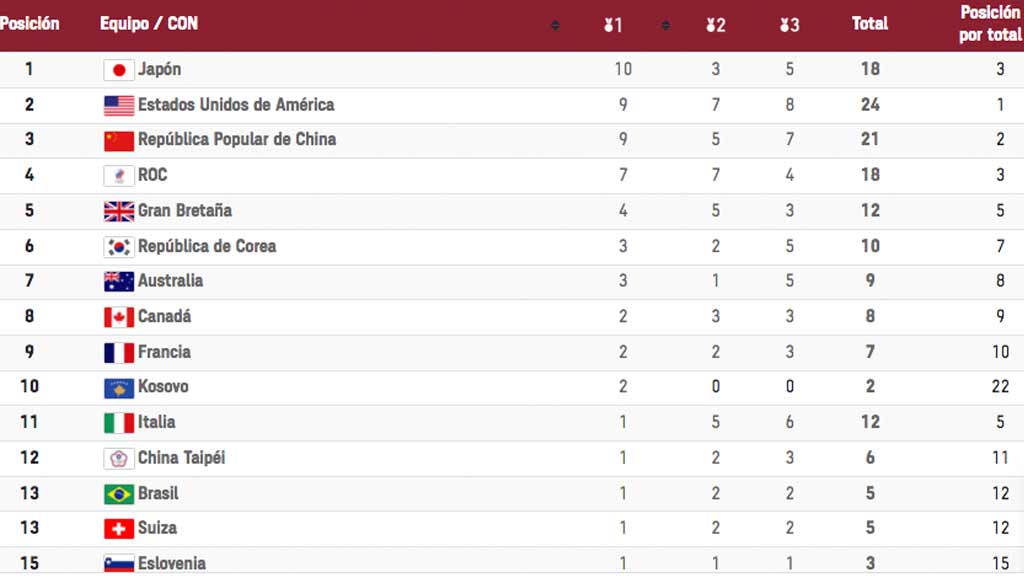
Task: Click the Suiza flag icon
Action: [119, 528]
